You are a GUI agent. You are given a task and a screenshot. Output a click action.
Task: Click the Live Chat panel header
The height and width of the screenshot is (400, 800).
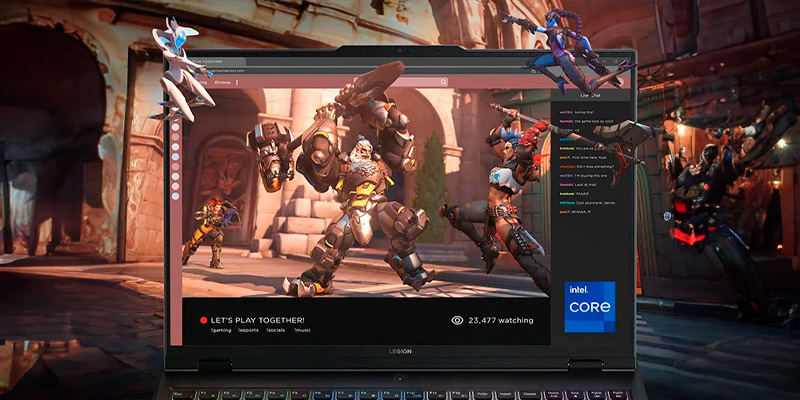pyautogui.click(x=592, y=95)
